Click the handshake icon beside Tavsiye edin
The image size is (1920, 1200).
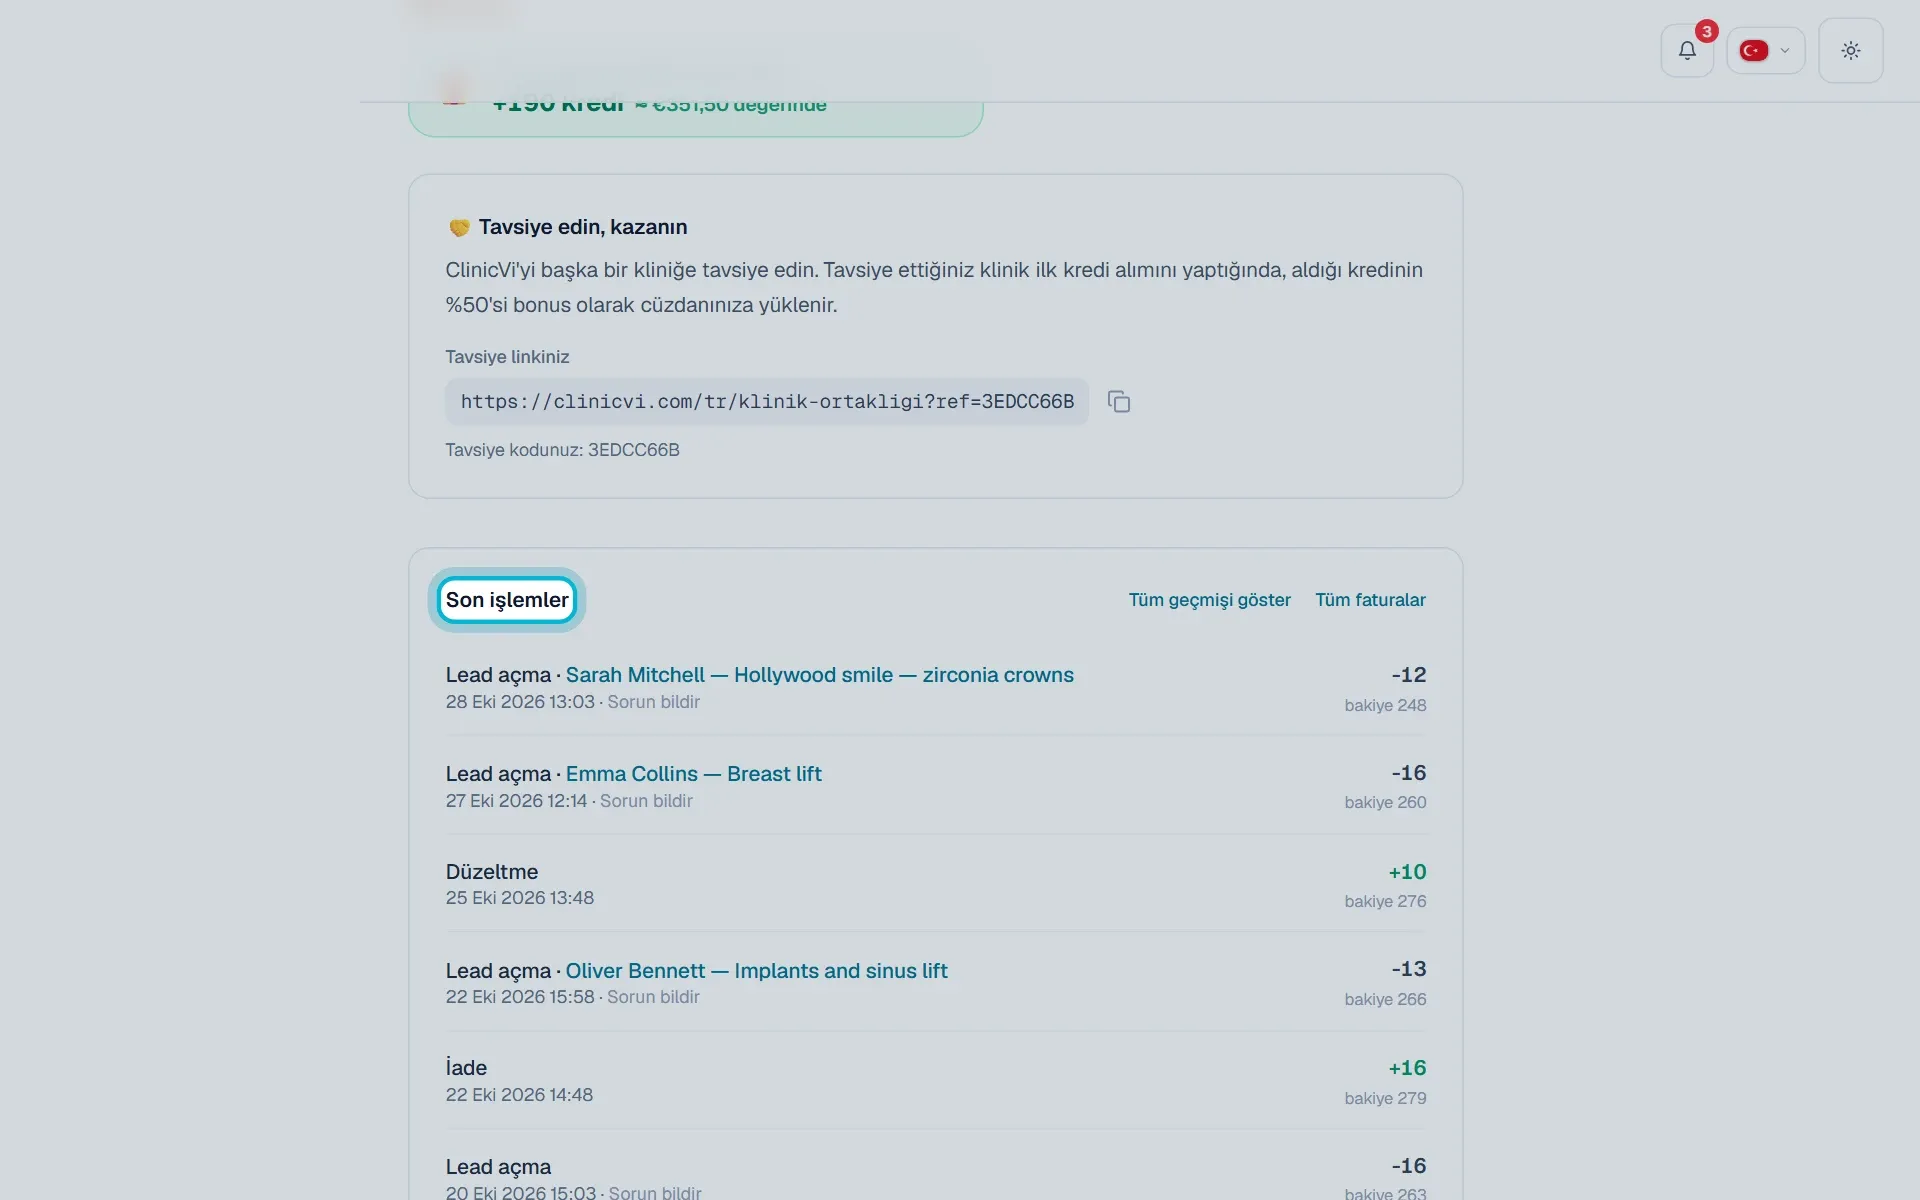click(x=459, y=228)
